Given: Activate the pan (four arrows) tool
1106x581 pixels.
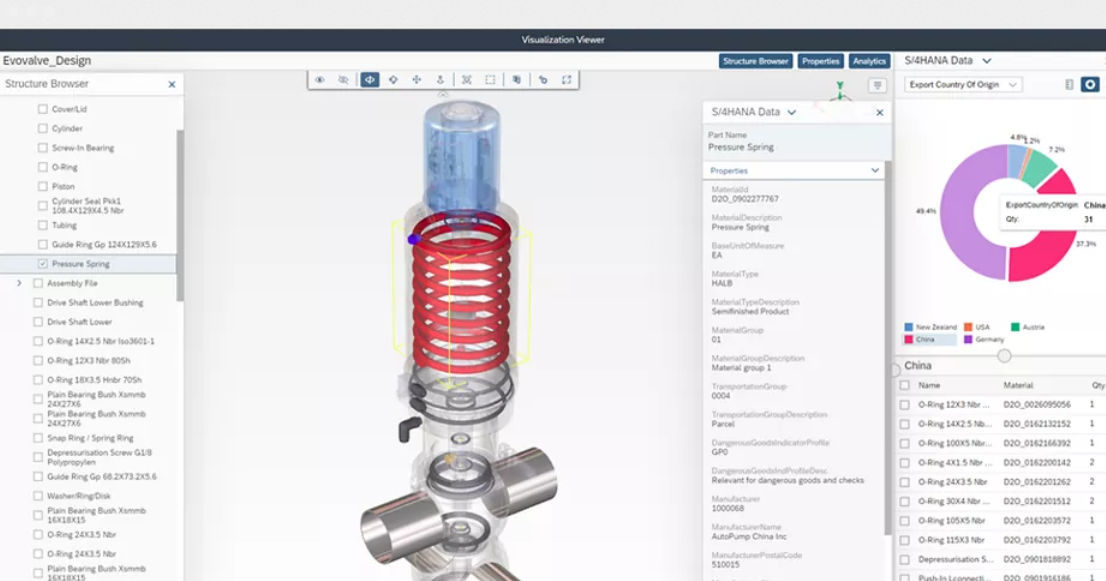Looking at the screenshot, I should point(416,79).
